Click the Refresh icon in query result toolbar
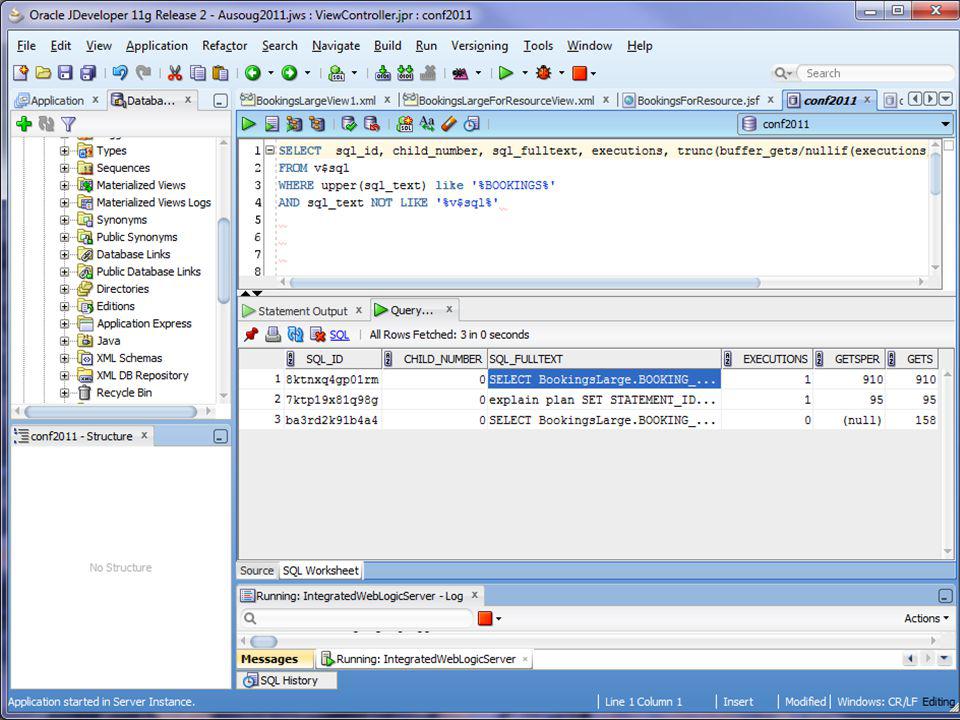This screenshot has height=720, width=960. coord(295,334)
